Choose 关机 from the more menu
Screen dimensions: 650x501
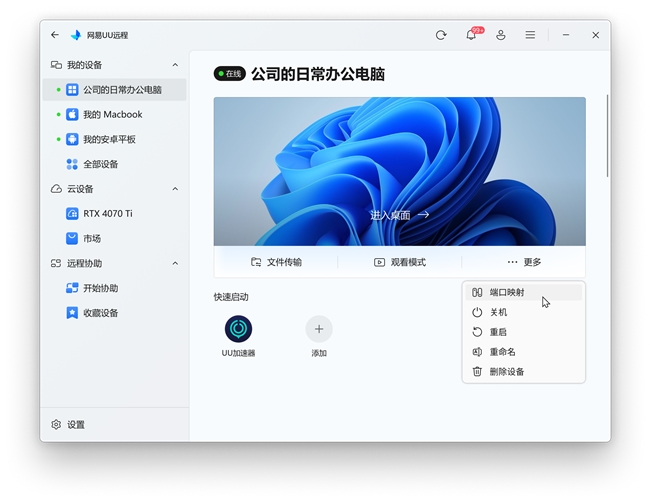(524, 312)
